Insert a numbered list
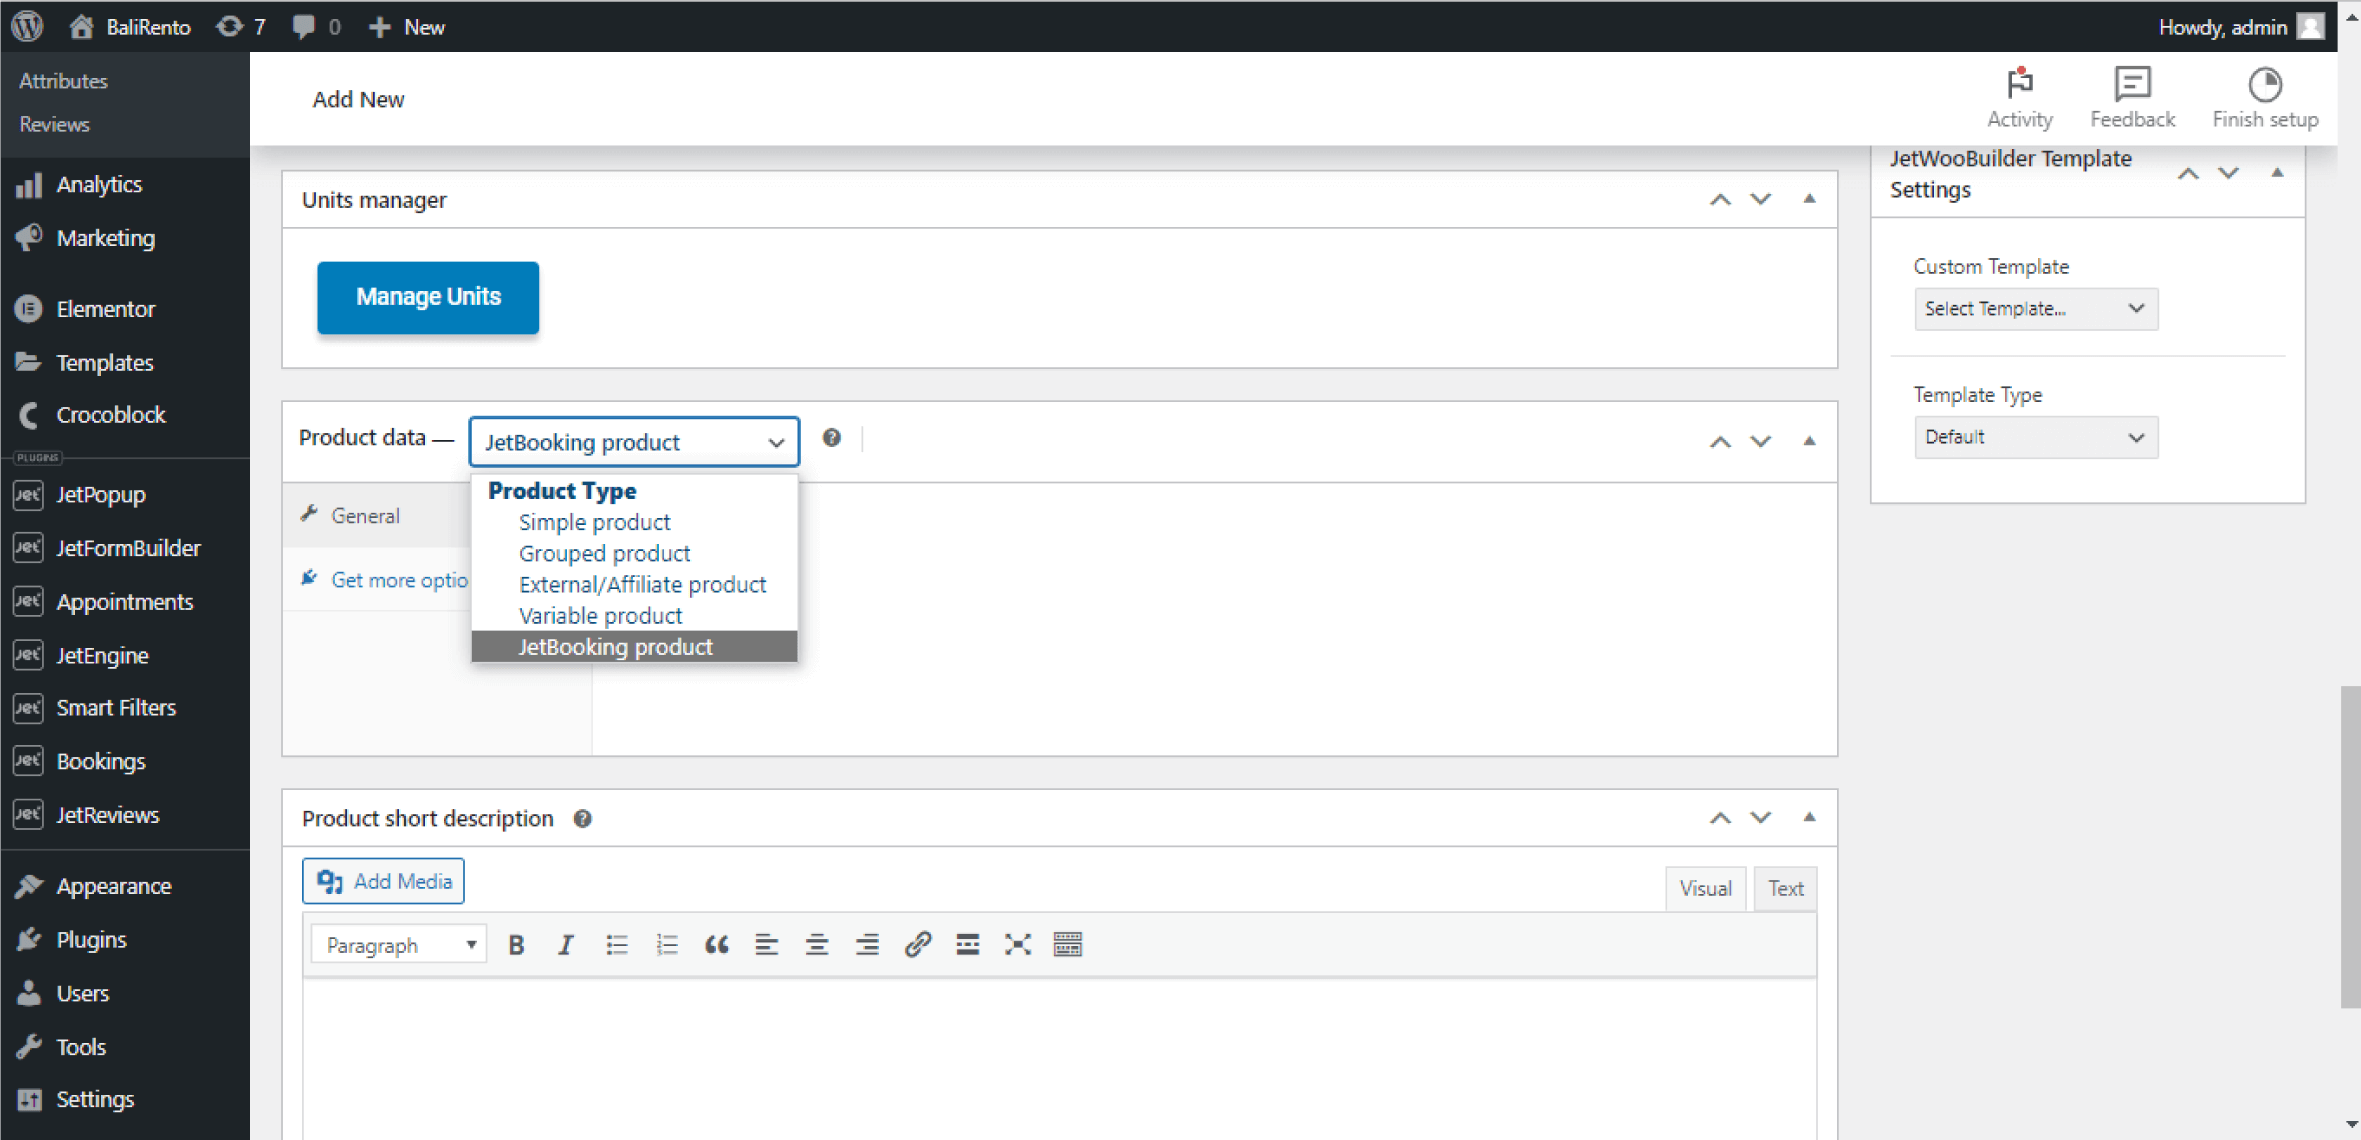 (x=666, y=945)
